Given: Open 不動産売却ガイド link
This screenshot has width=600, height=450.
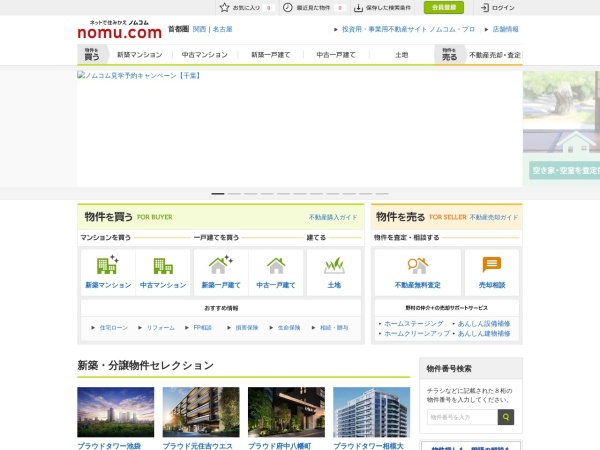Looking at the screenshot, I should pos(494,217).
